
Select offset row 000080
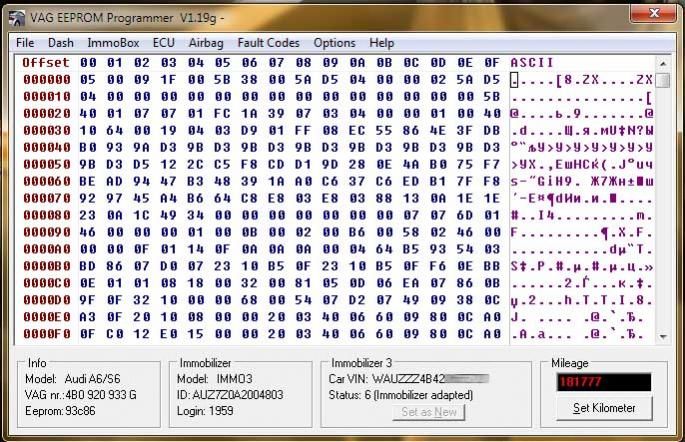[47, 215]
